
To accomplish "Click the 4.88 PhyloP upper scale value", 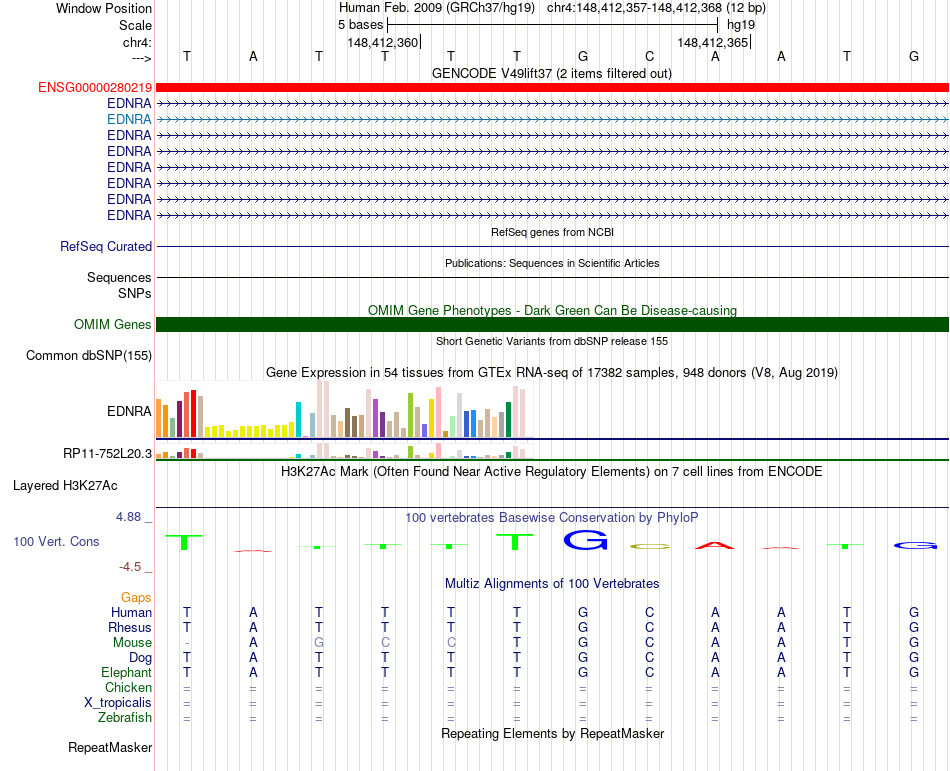I will pos(128,517).
